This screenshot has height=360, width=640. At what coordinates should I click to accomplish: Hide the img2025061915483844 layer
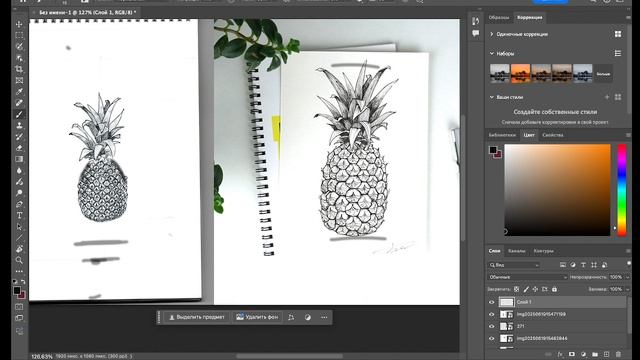tap(491, 338)
